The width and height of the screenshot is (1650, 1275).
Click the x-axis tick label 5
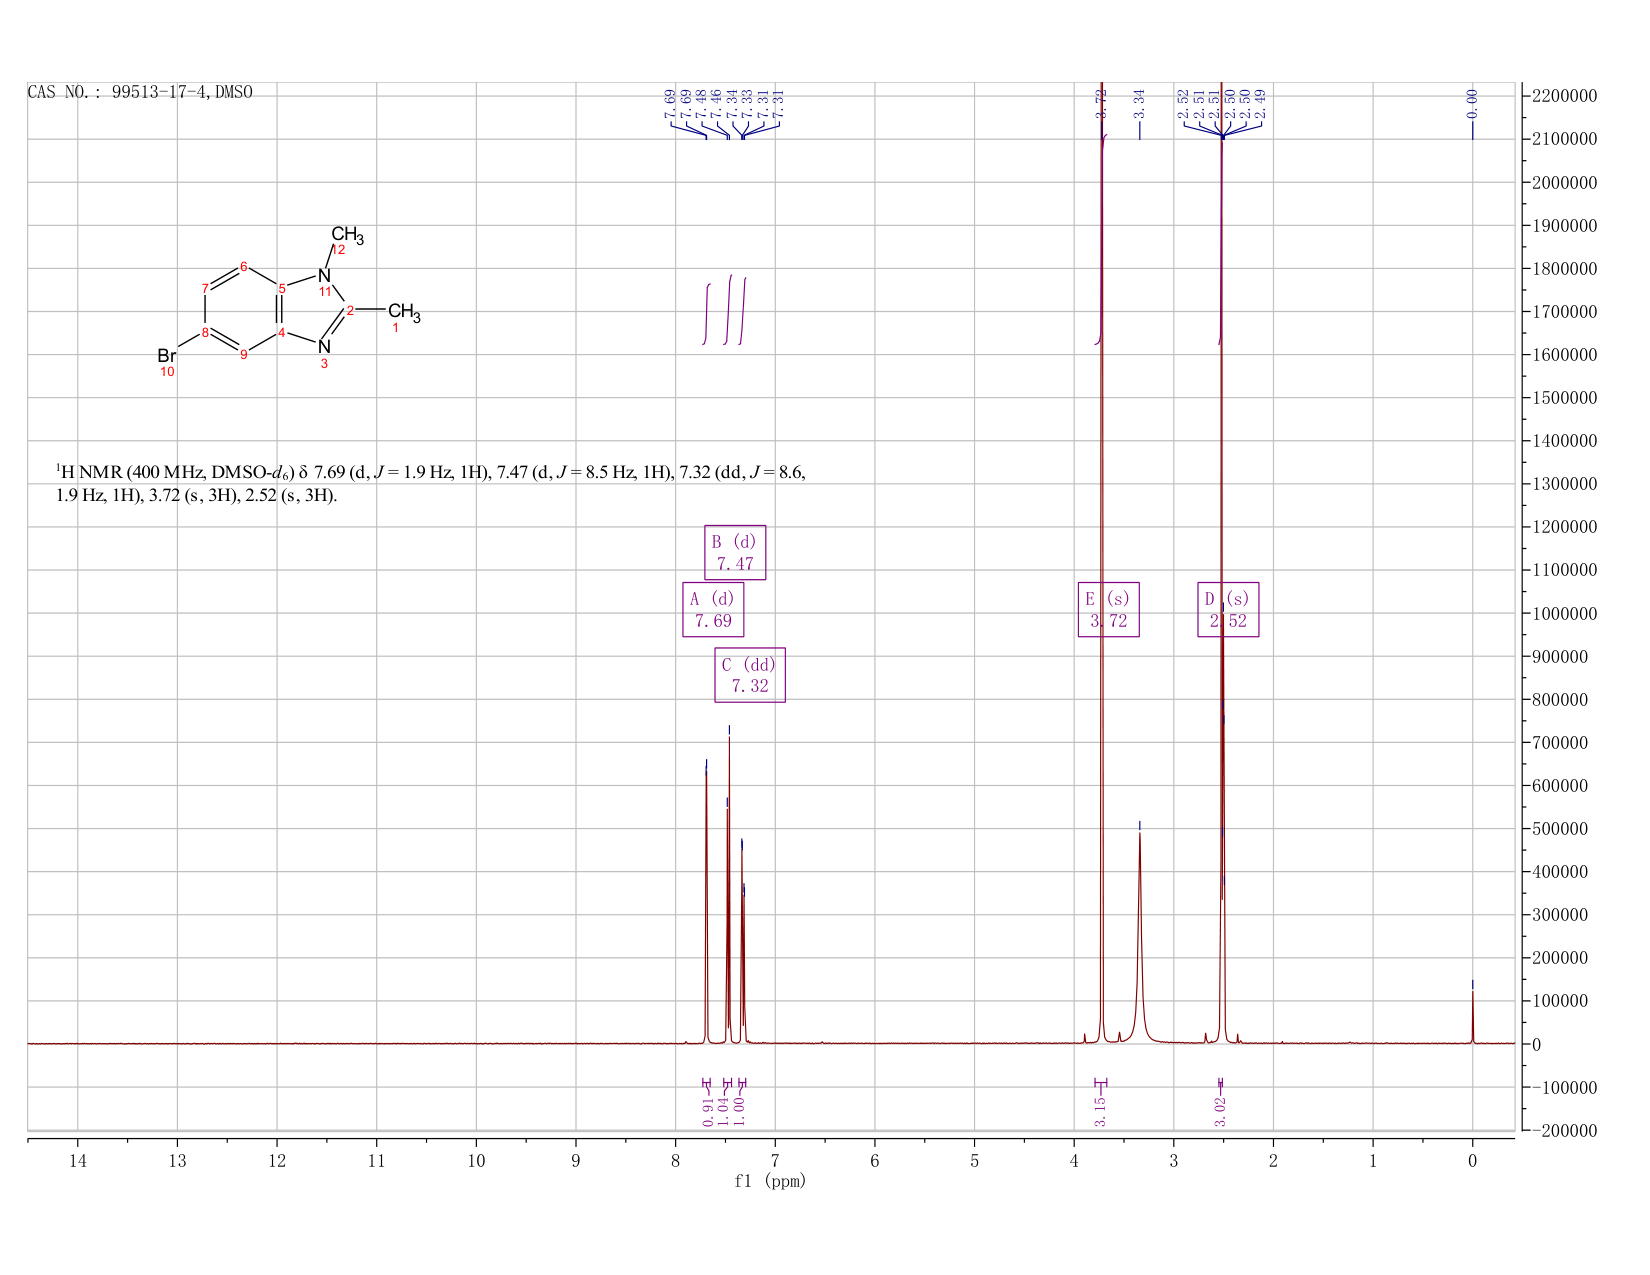[x=974, y=1160]
